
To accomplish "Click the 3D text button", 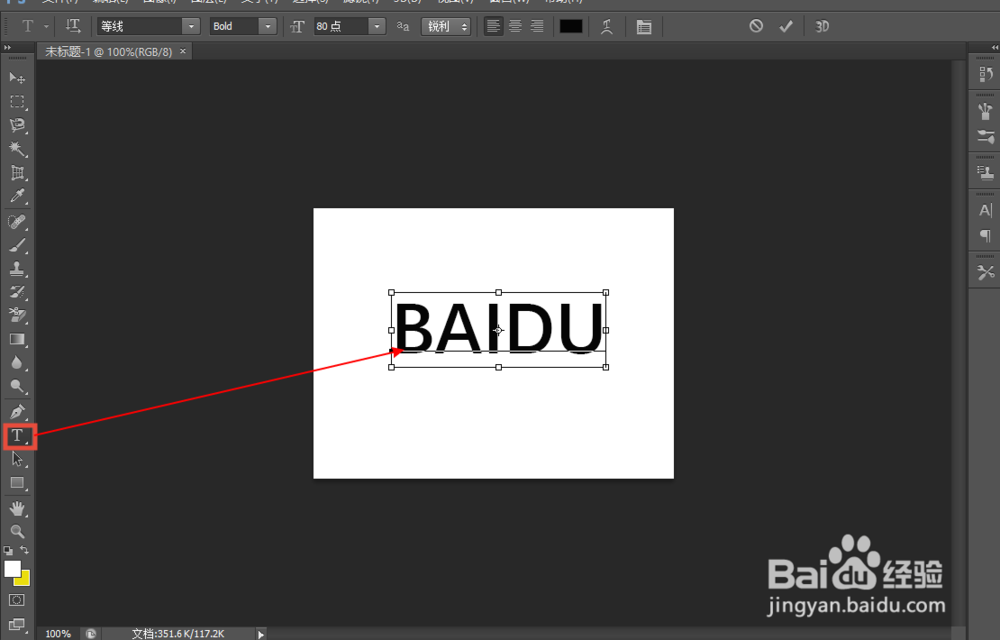I will click(x=822, y=26).
